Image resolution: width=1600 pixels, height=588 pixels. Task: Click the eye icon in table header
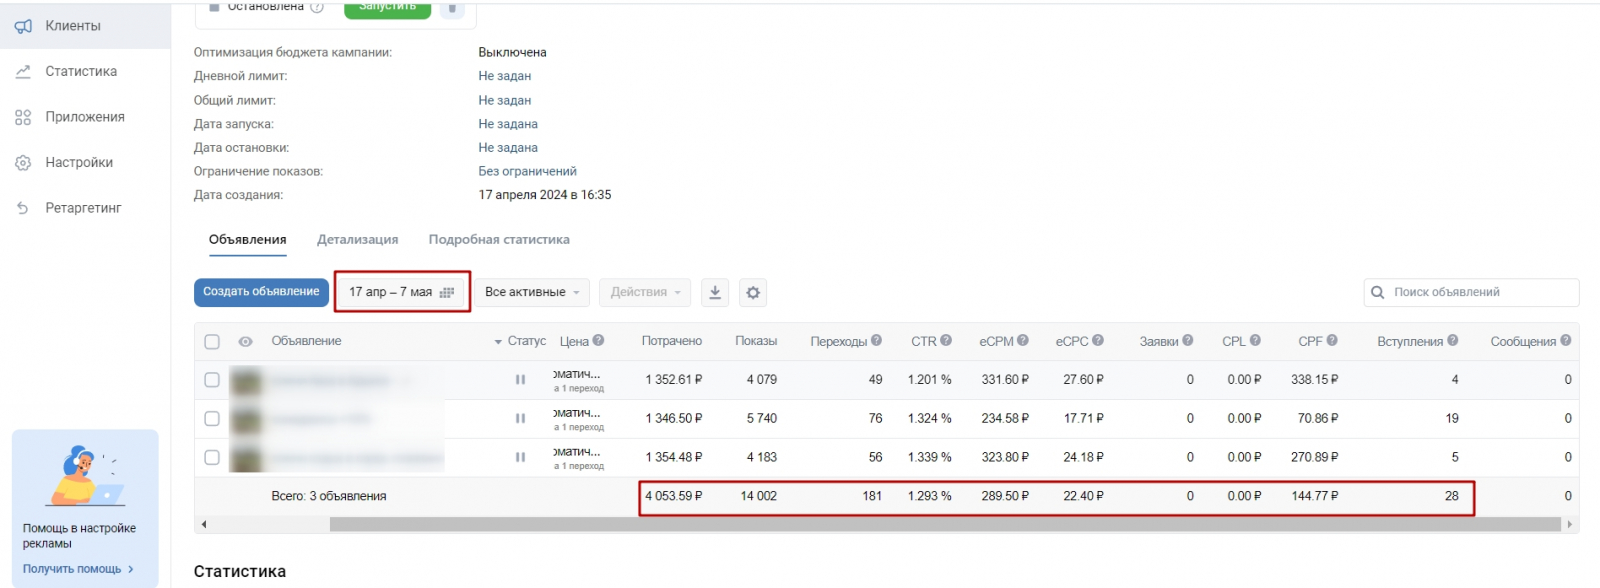point(245,342)
